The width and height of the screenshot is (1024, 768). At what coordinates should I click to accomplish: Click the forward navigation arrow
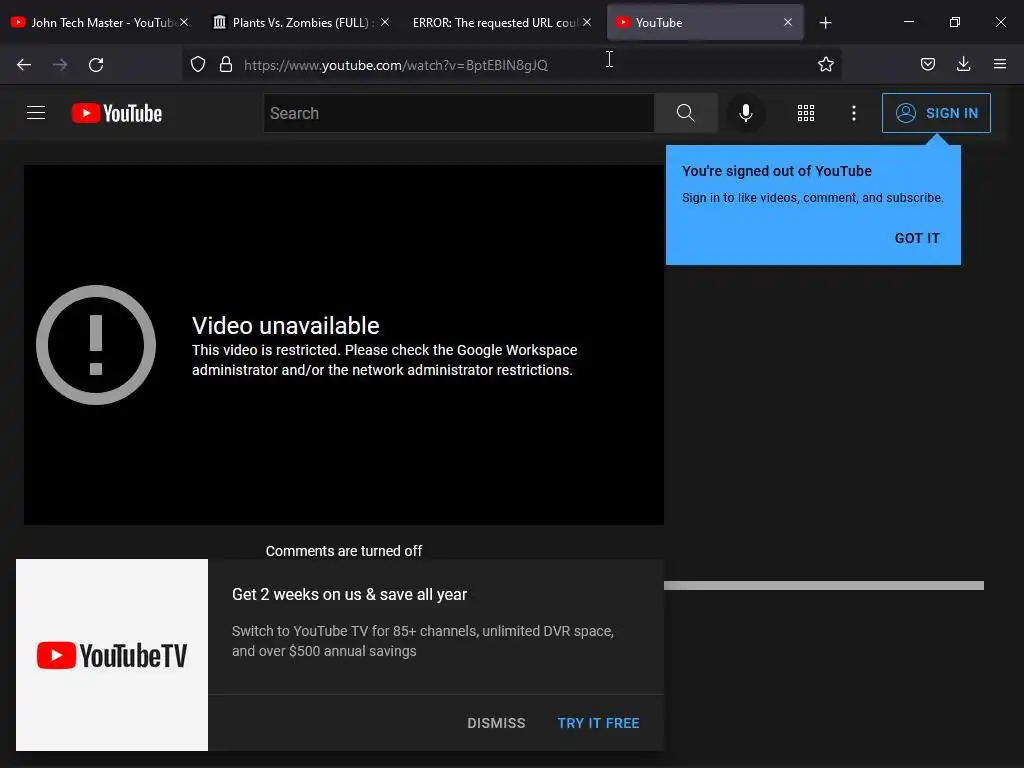[x=60, y=65]
